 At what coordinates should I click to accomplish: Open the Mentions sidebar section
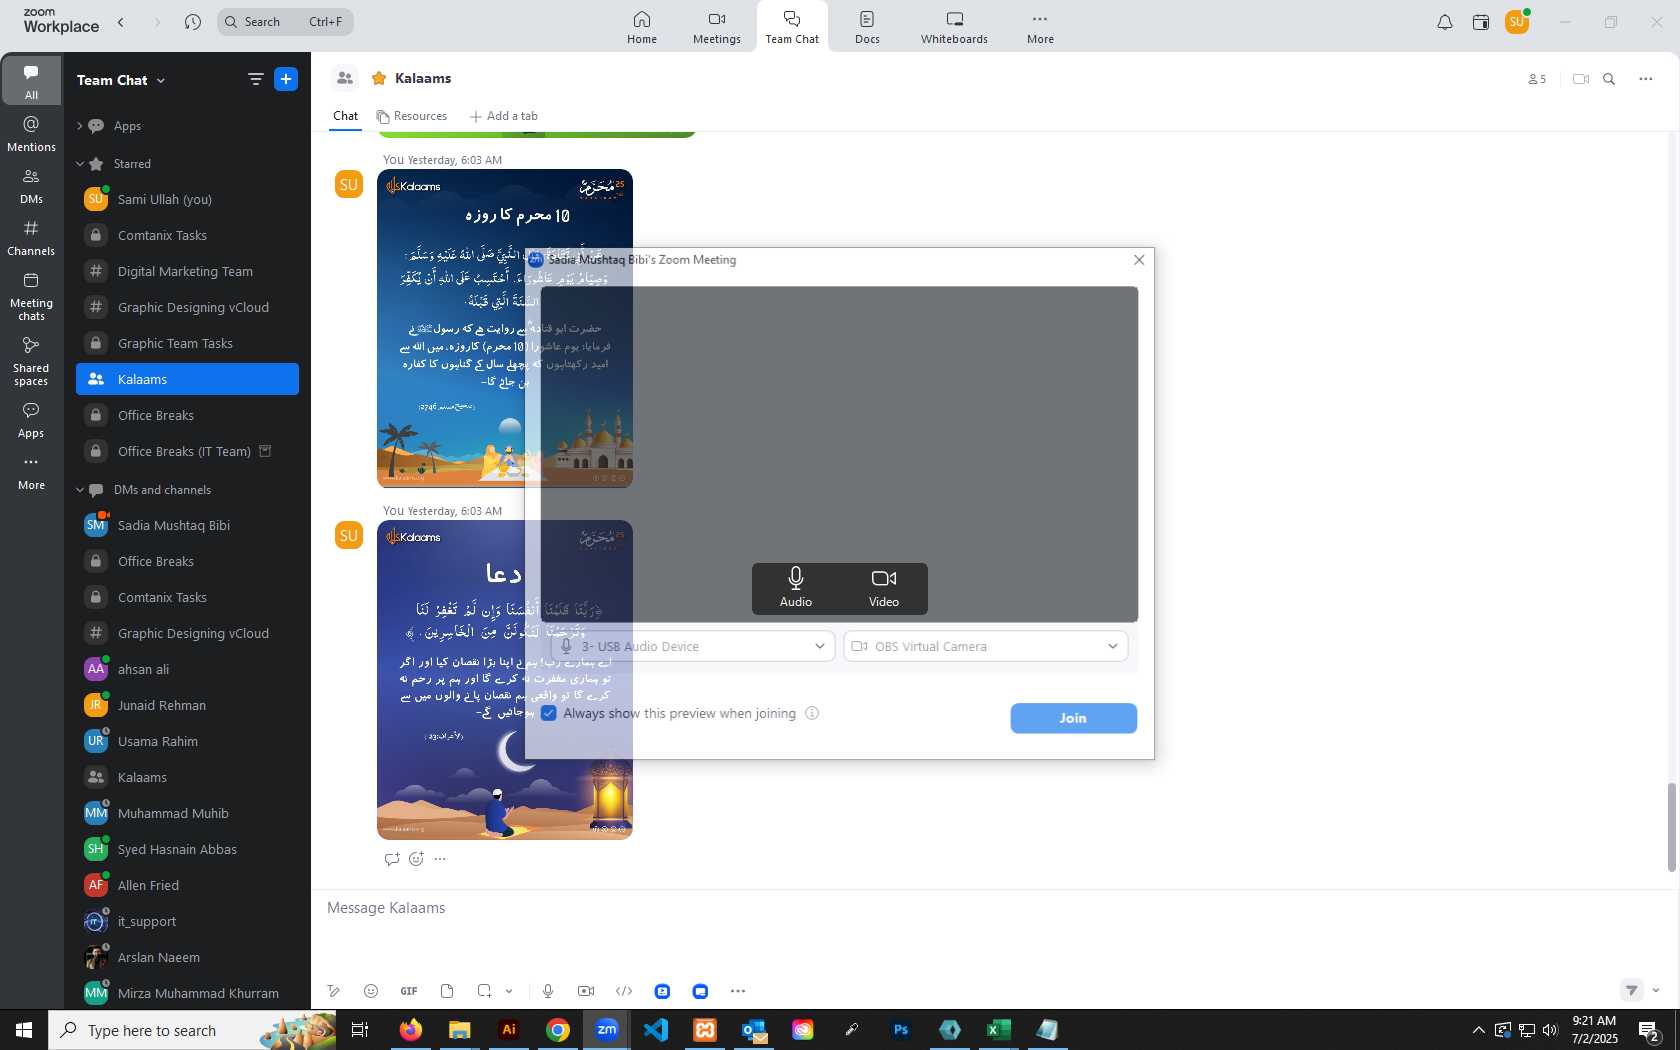[x=31, y=134]
